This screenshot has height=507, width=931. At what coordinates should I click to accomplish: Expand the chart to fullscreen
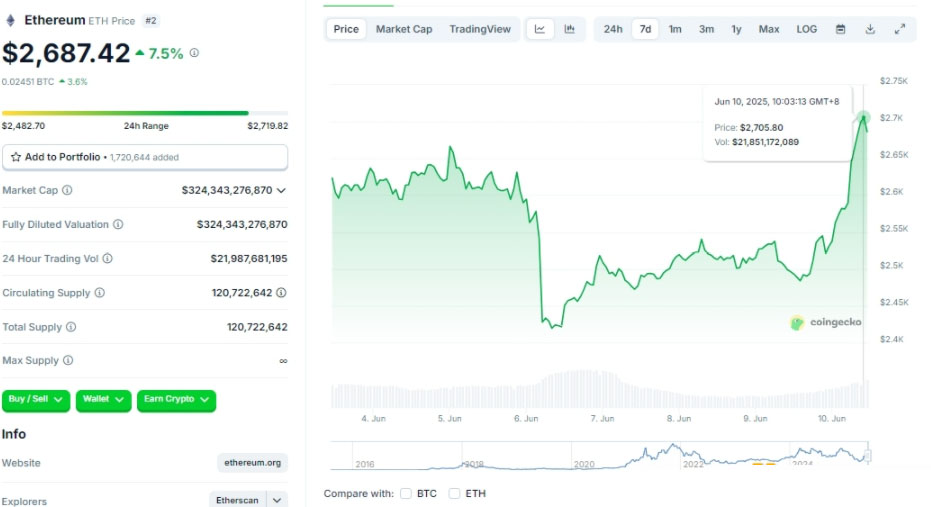900,29
